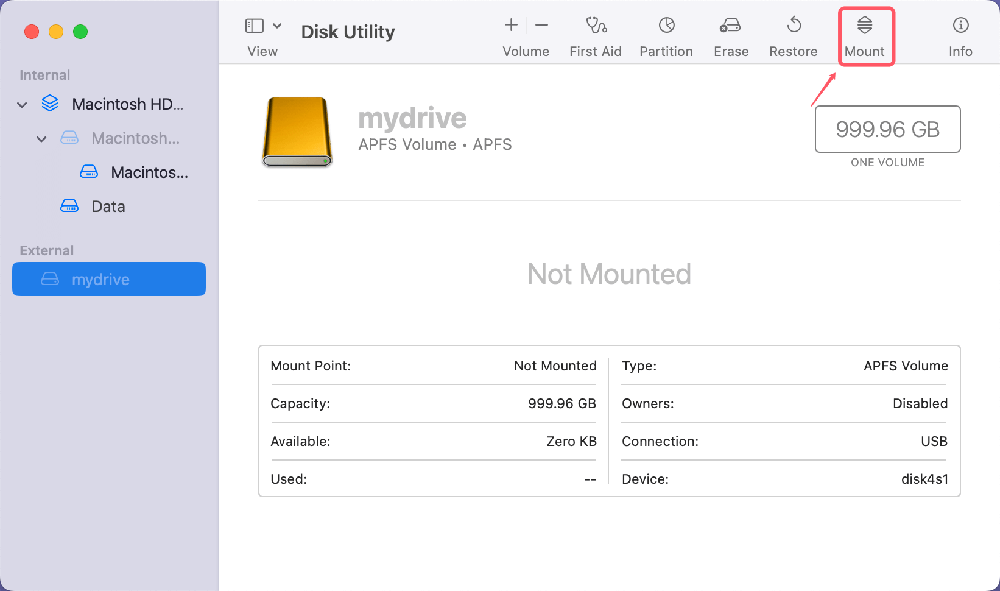Add a volume with the plus button
This screenshot has width=1000, height=591.
(511, 26)
